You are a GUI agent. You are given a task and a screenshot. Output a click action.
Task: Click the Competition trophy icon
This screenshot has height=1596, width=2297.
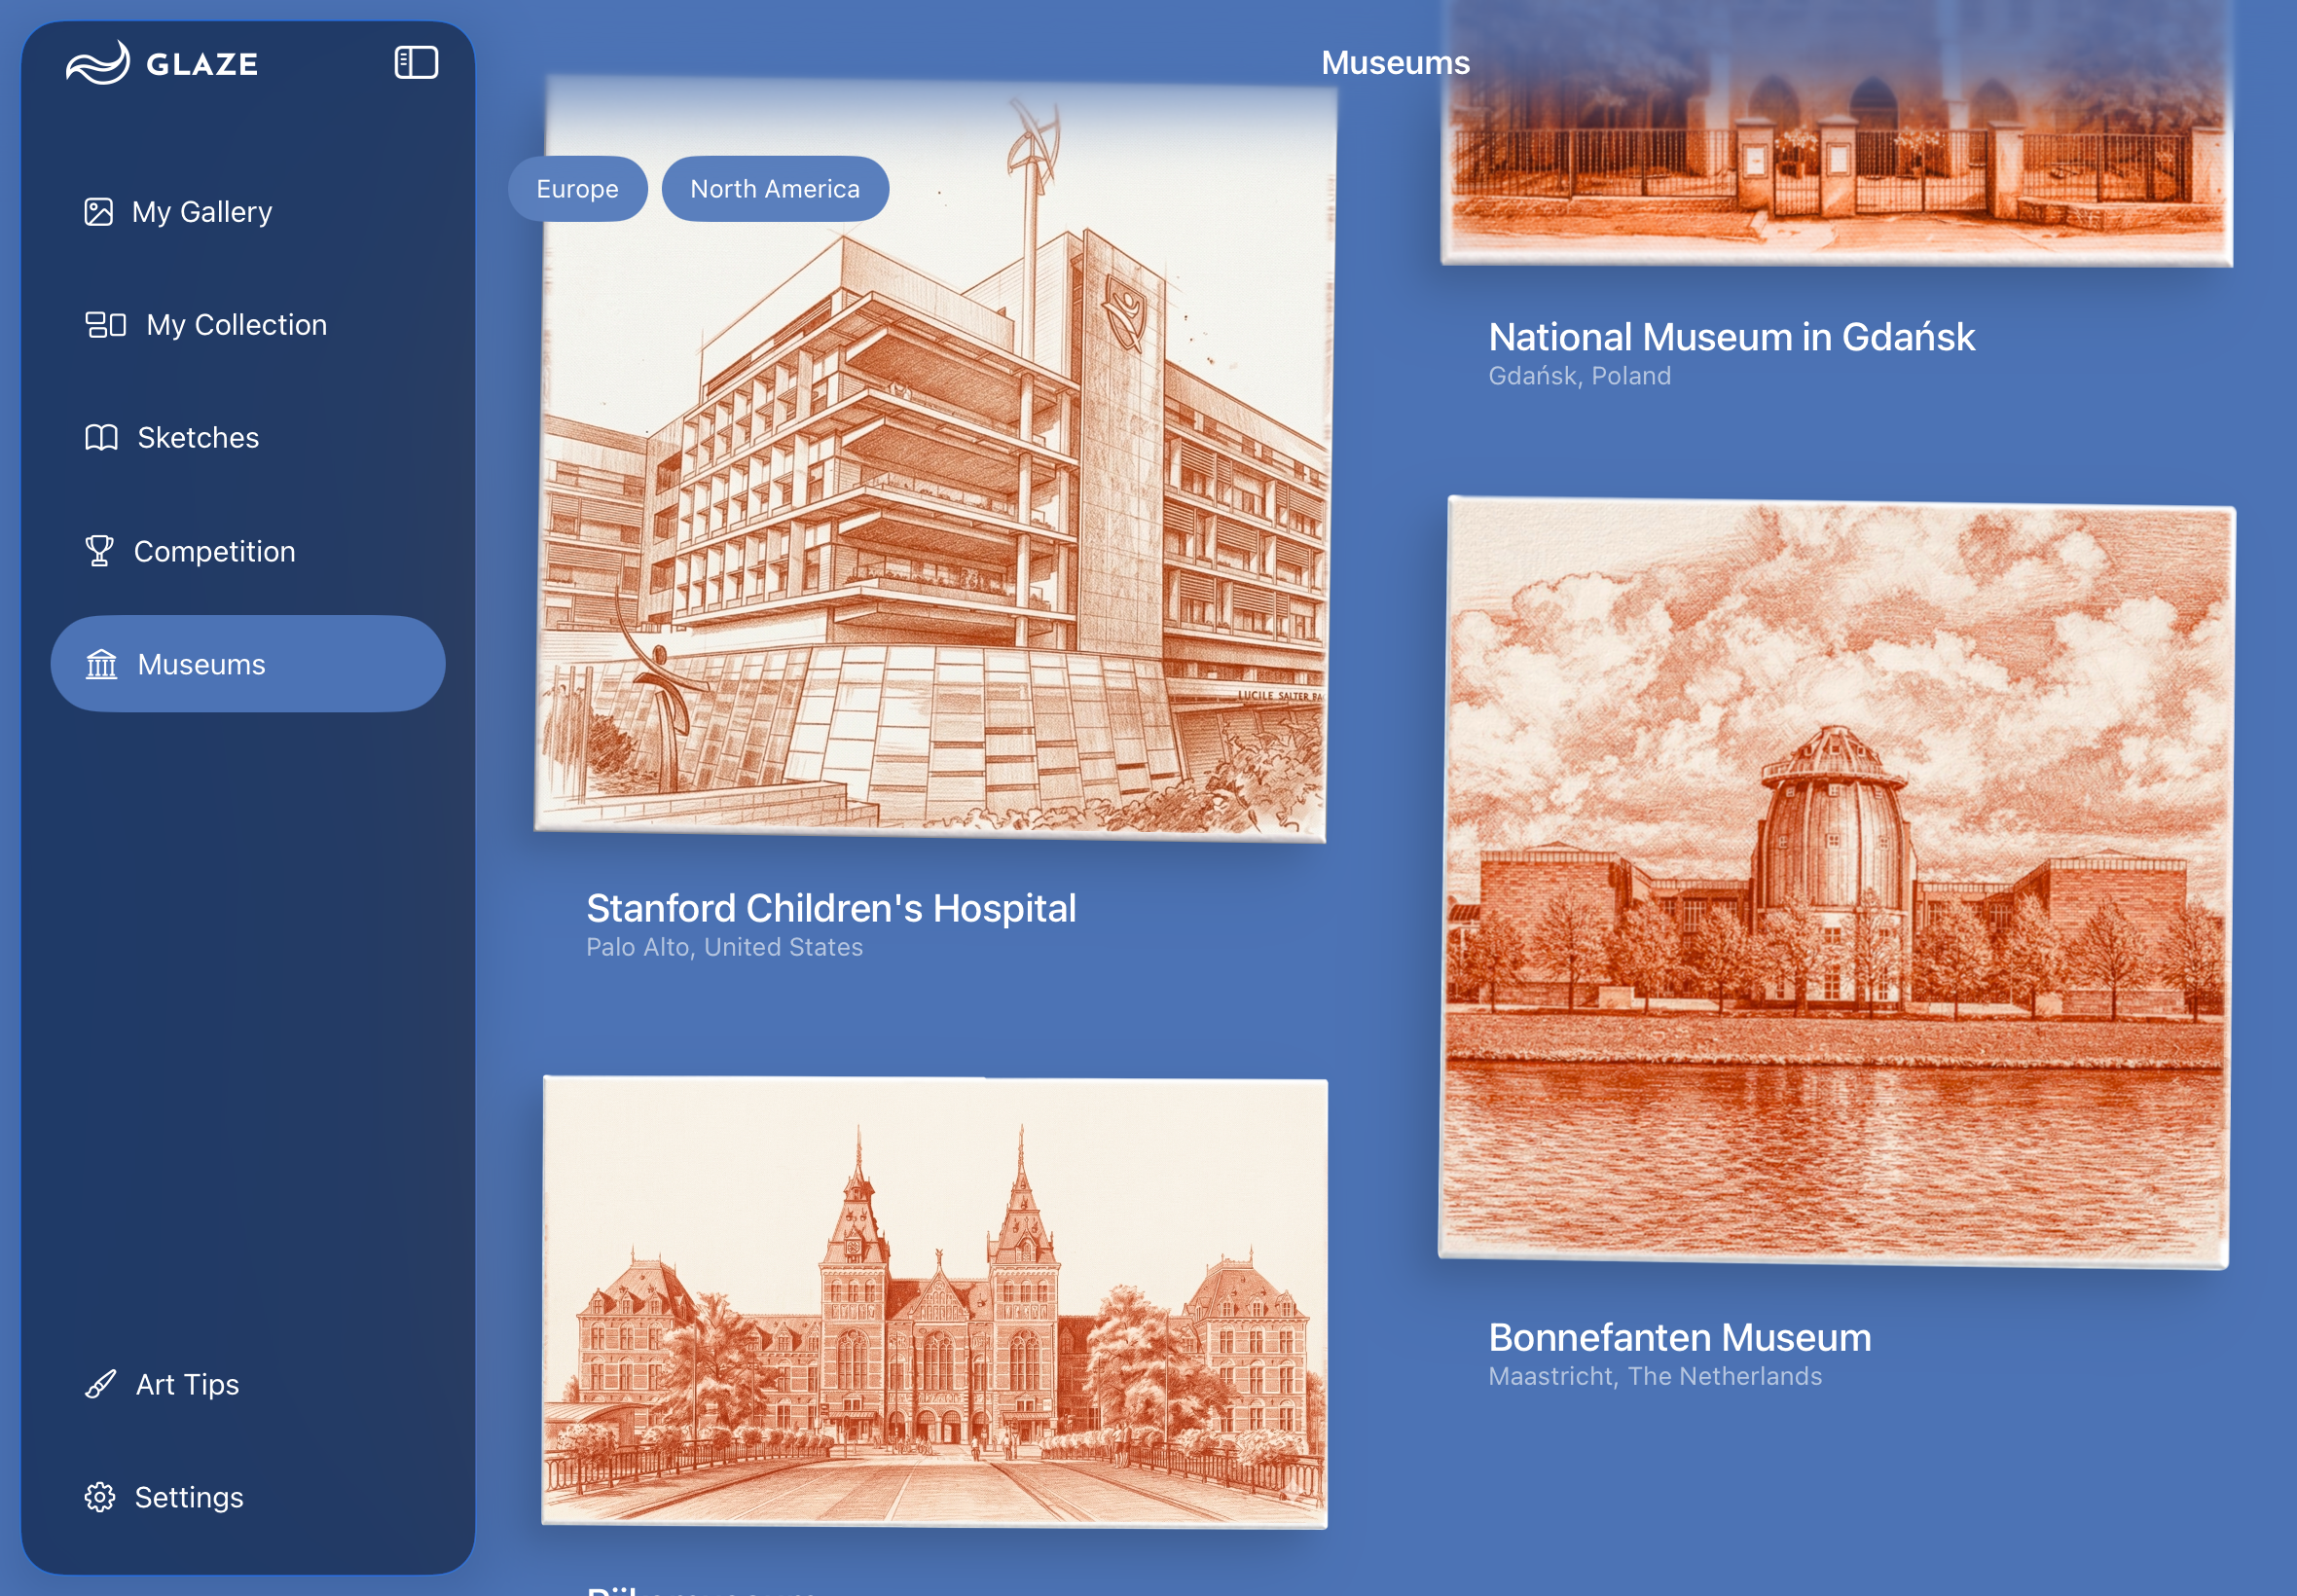pos(99,551)
